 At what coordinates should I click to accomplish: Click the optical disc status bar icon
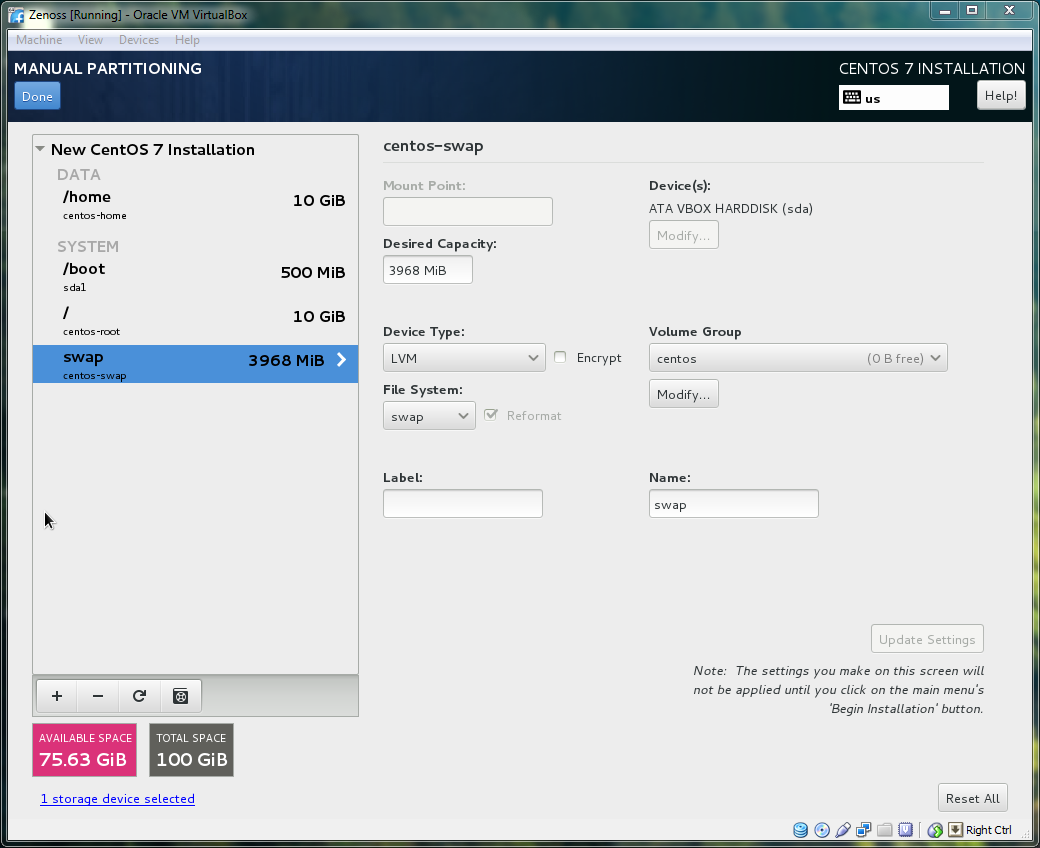(822, 830)
